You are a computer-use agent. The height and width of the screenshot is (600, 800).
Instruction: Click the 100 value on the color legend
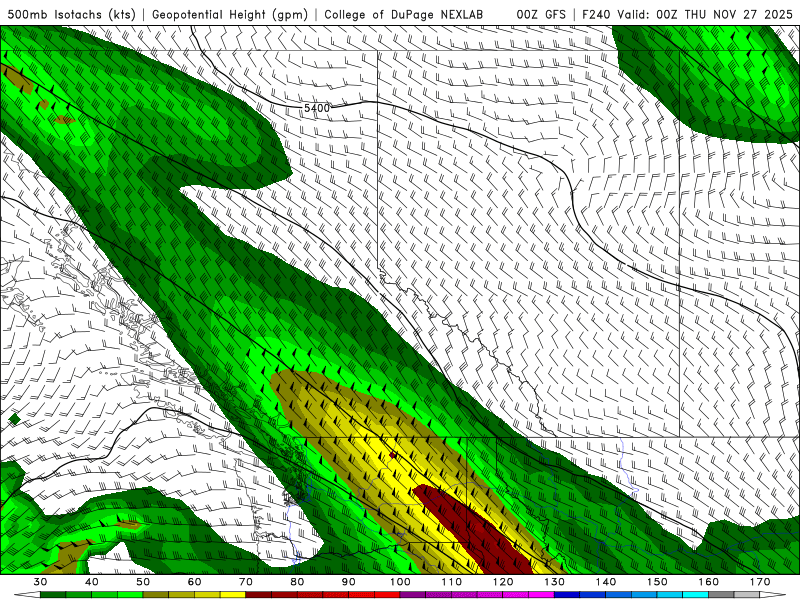tap(400, 582)
